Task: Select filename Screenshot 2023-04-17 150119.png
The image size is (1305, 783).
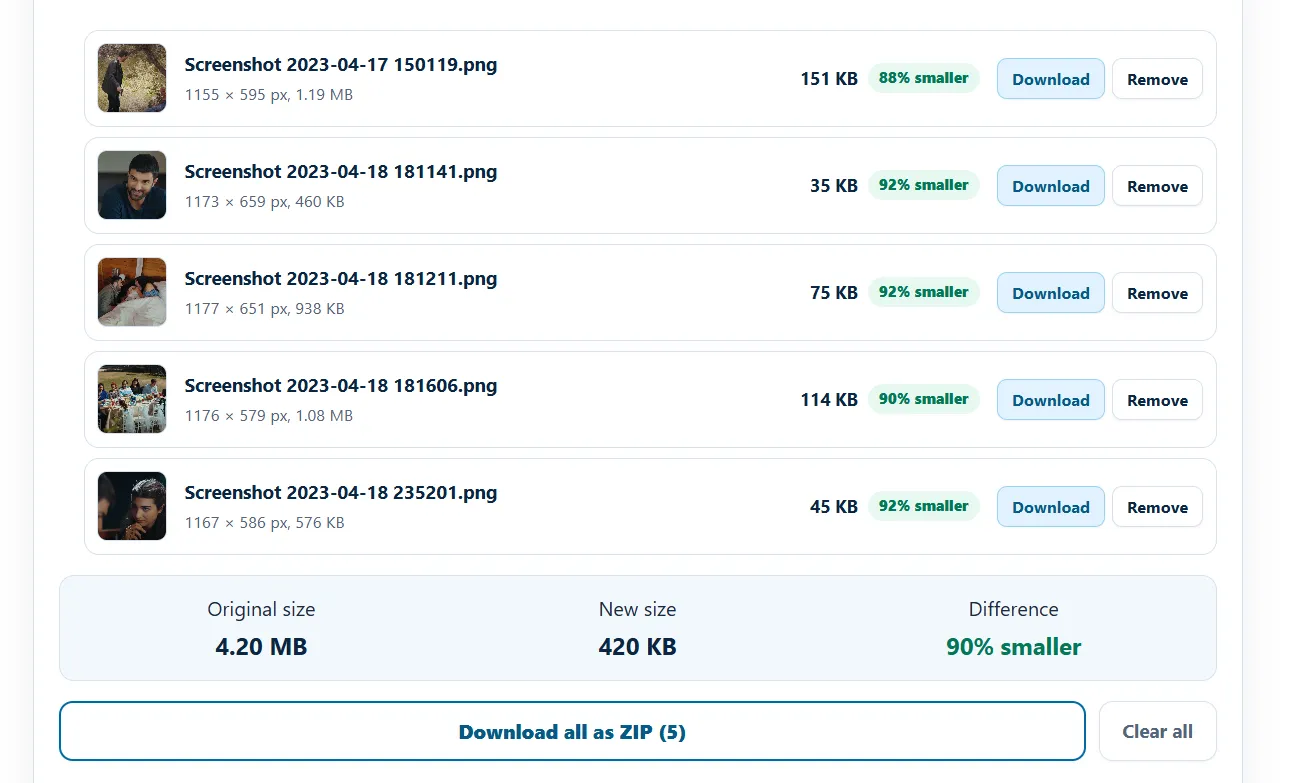Action: pos(341,65)
